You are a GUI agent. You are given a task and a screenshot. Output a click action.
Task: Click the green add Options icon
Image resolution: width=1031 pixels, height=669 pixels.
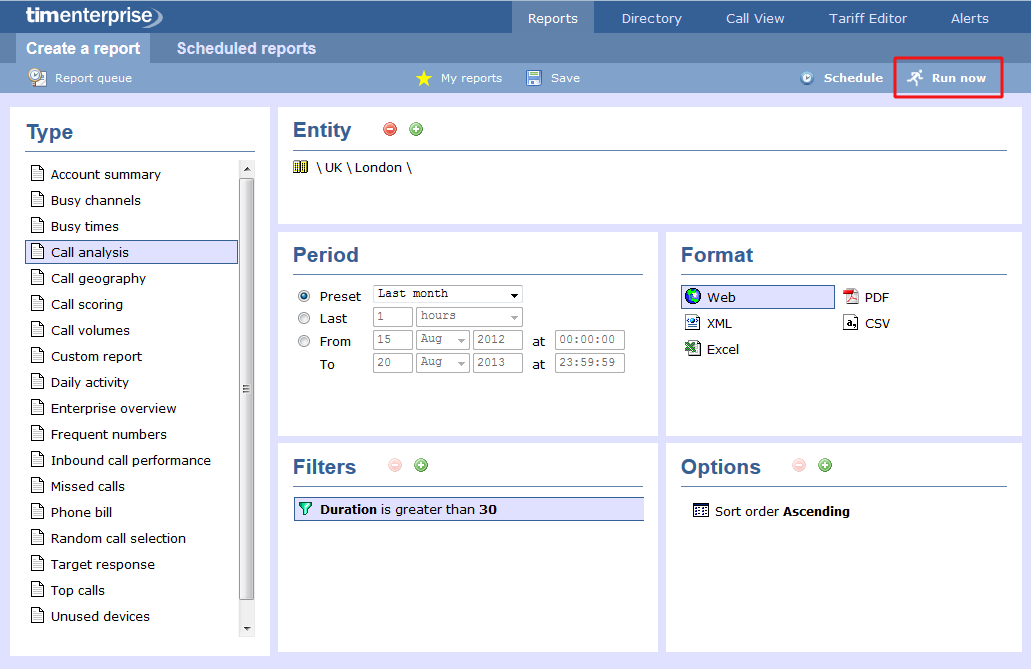(825, 465)
